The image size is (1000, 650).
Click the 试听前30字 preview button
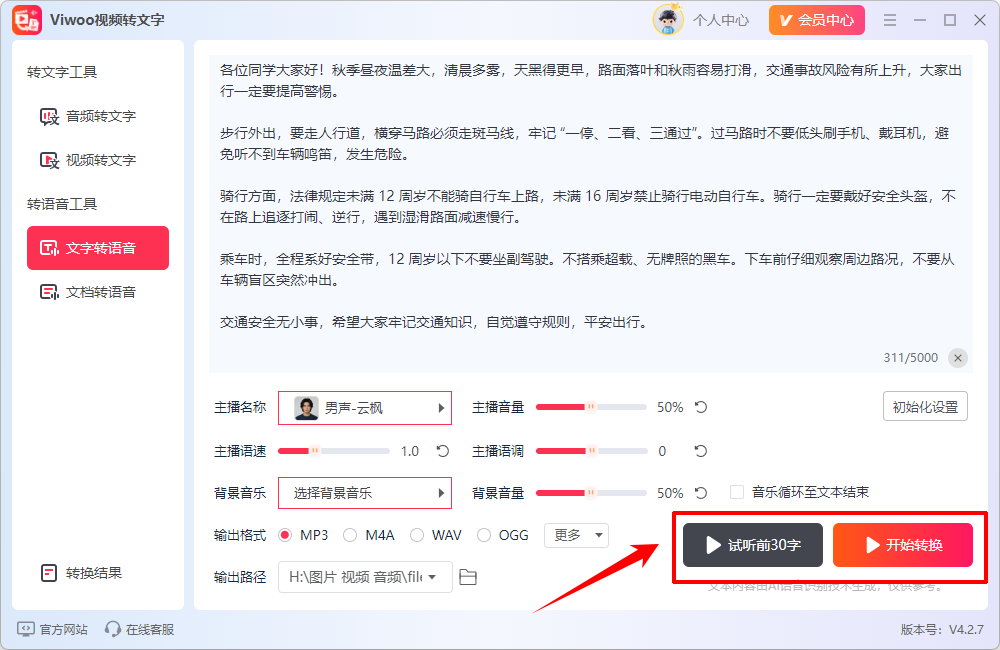pyautogui.click(x=753, y=545)
